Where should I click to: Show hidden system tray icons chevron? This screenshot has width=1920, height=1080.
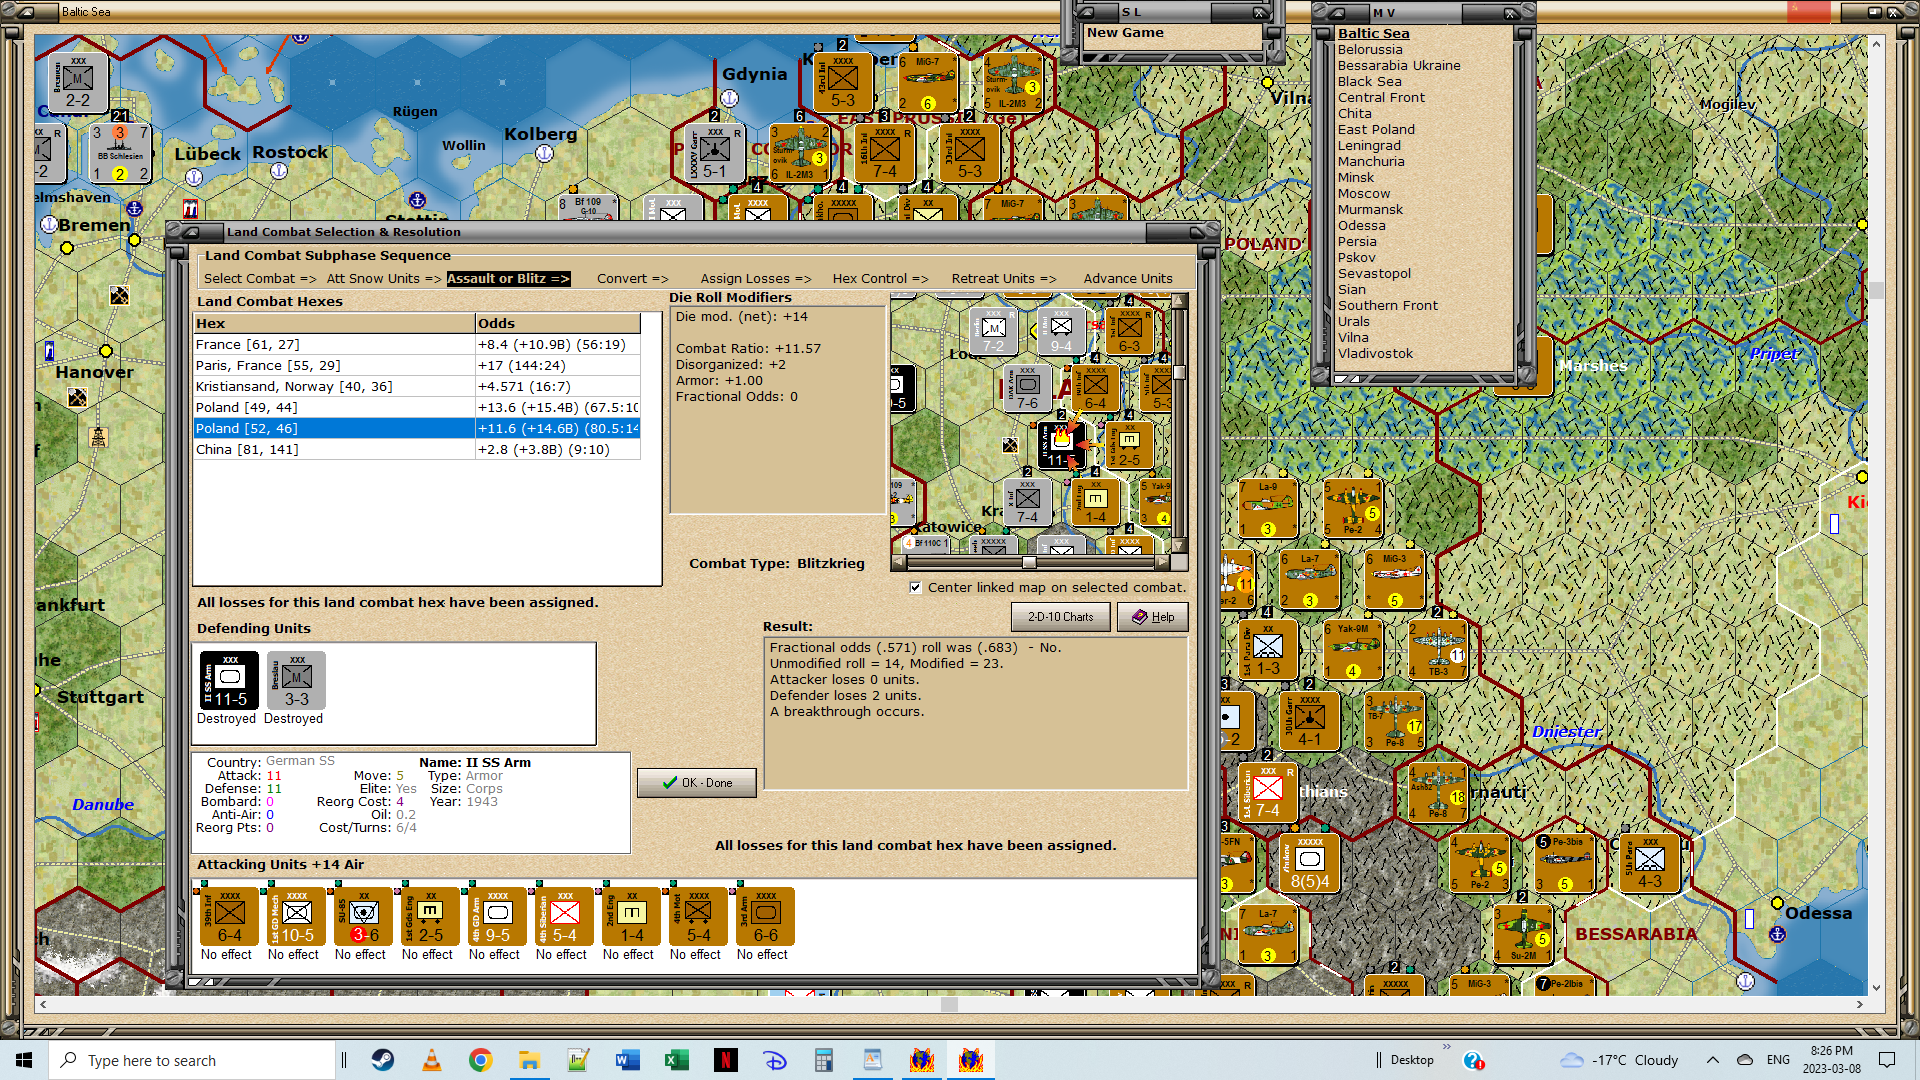click(x=1712, y=1060)
